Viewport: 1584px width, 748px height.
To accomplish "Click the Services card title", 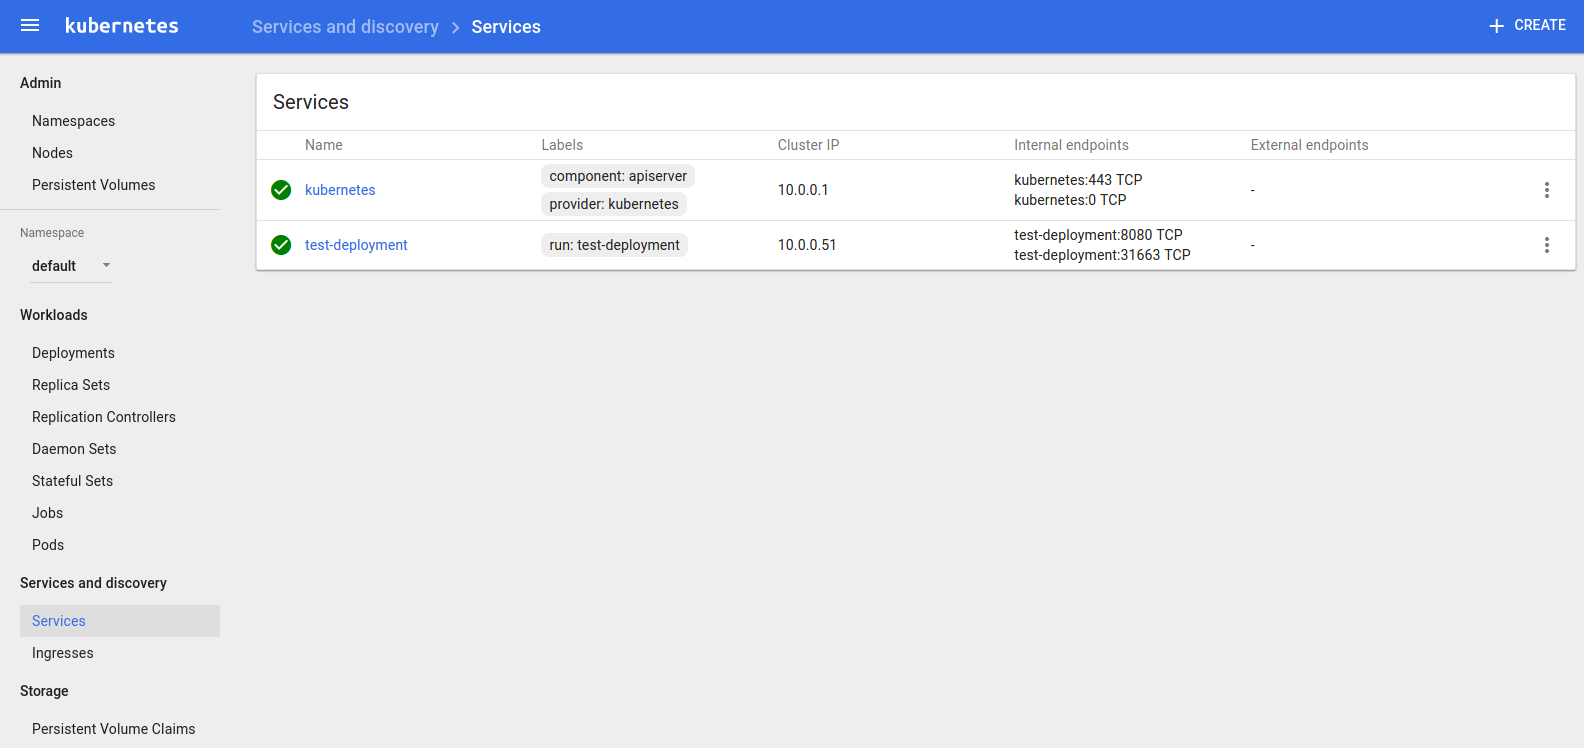I will [x=311, y=102].
